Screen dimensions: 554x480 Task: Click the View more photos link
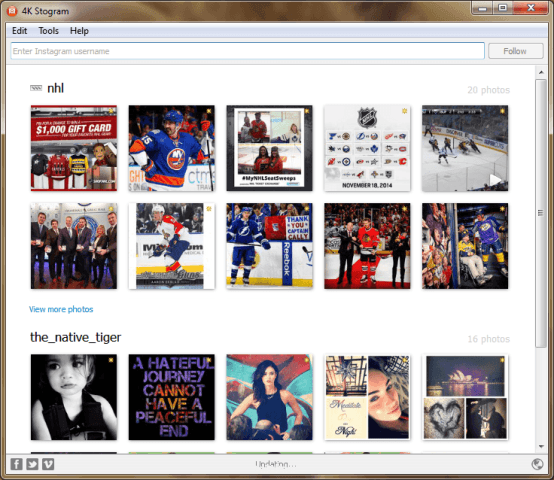[61, 309]
